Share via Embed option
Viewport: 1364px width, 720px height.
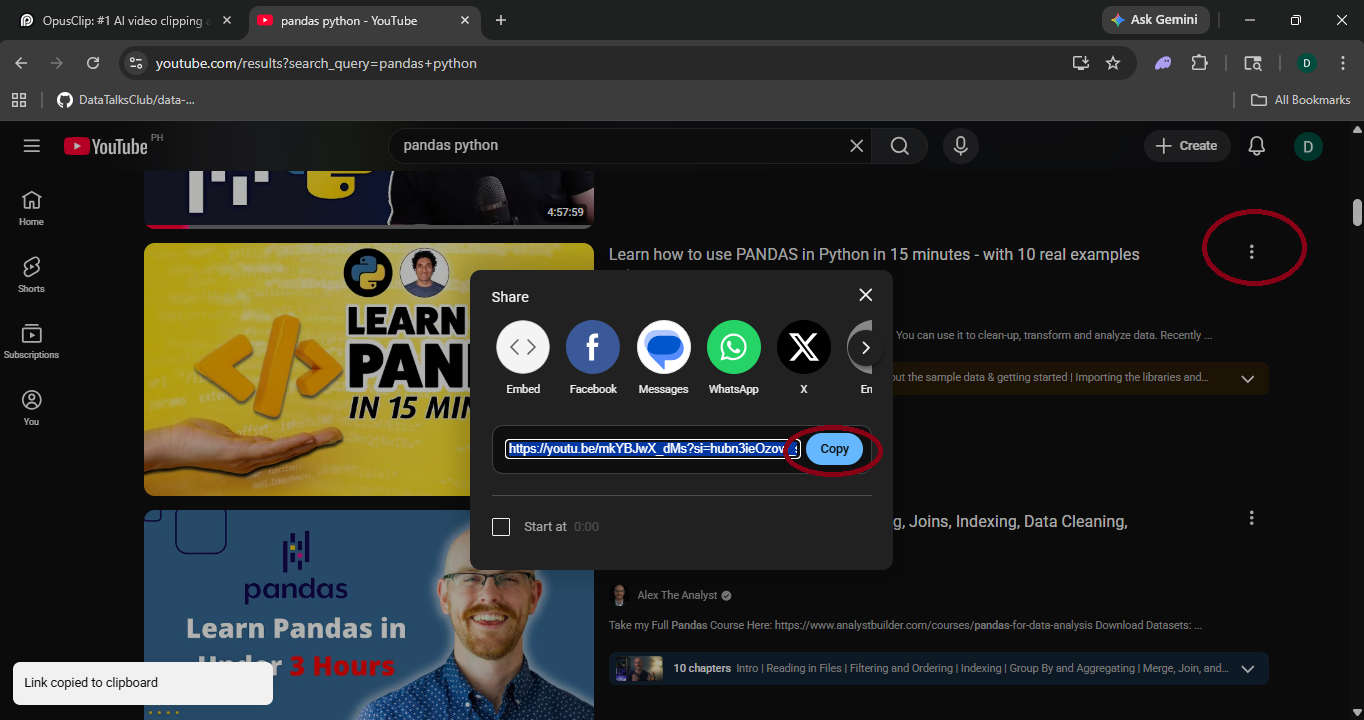[523, 357]
